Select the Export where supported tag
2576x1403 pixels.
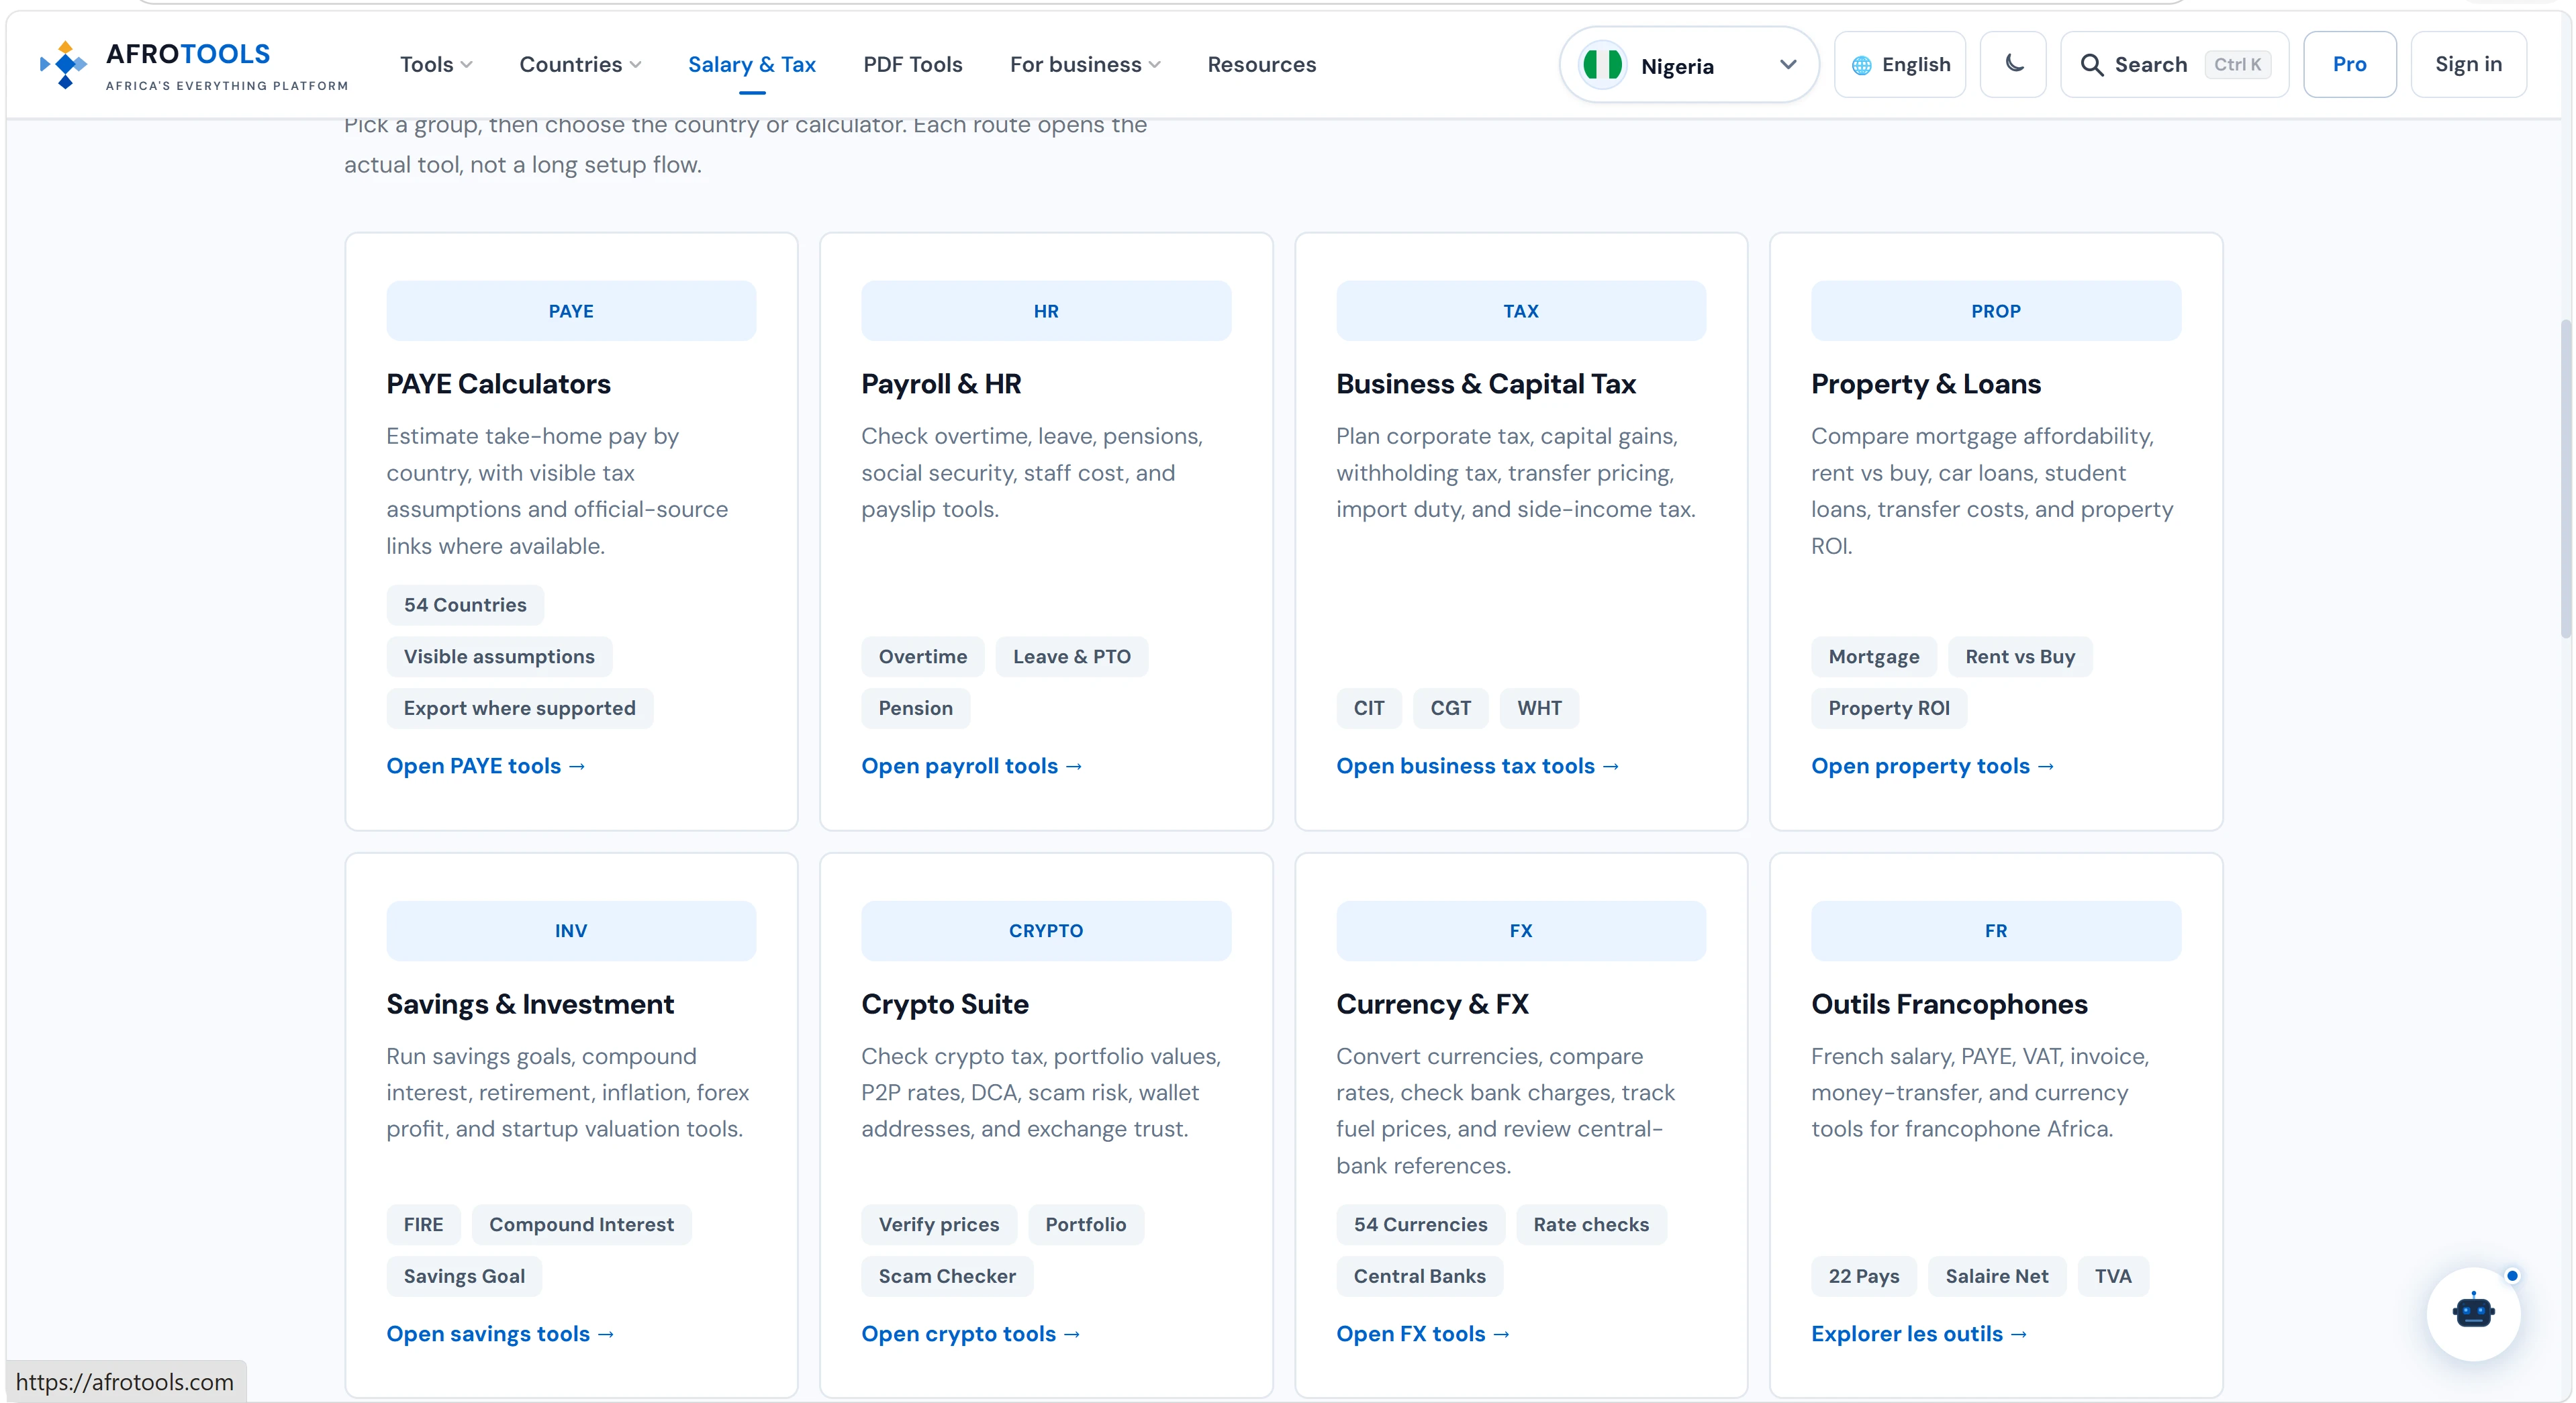coord(520,709)
